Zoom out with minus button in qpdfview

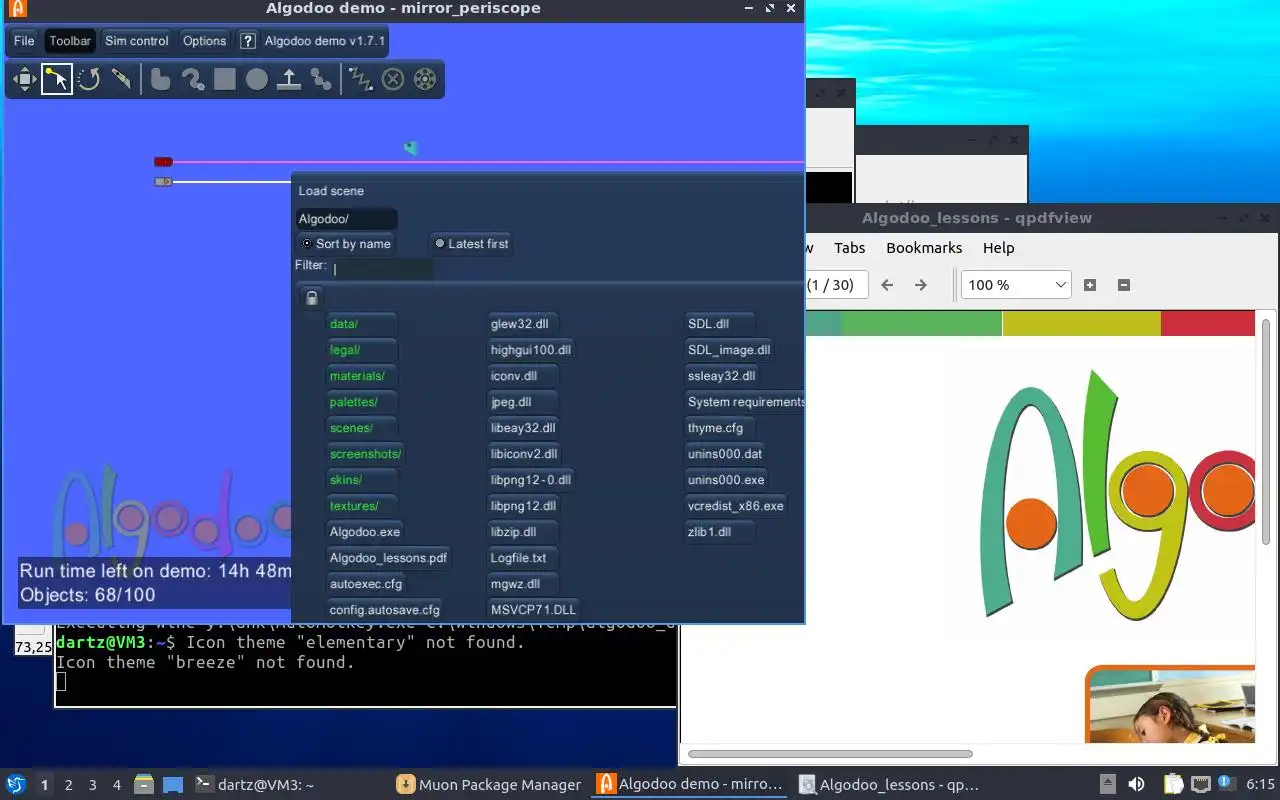(1123, 285)
